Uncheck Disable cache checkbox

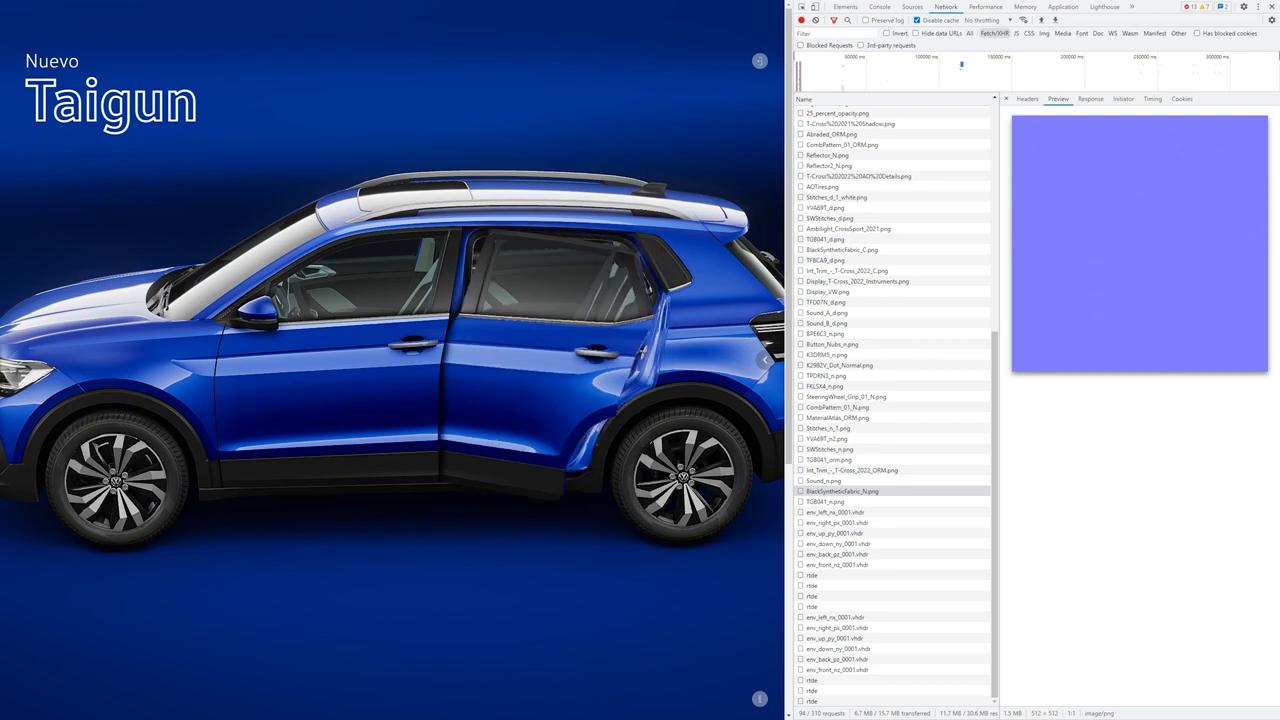pos(917,20)
